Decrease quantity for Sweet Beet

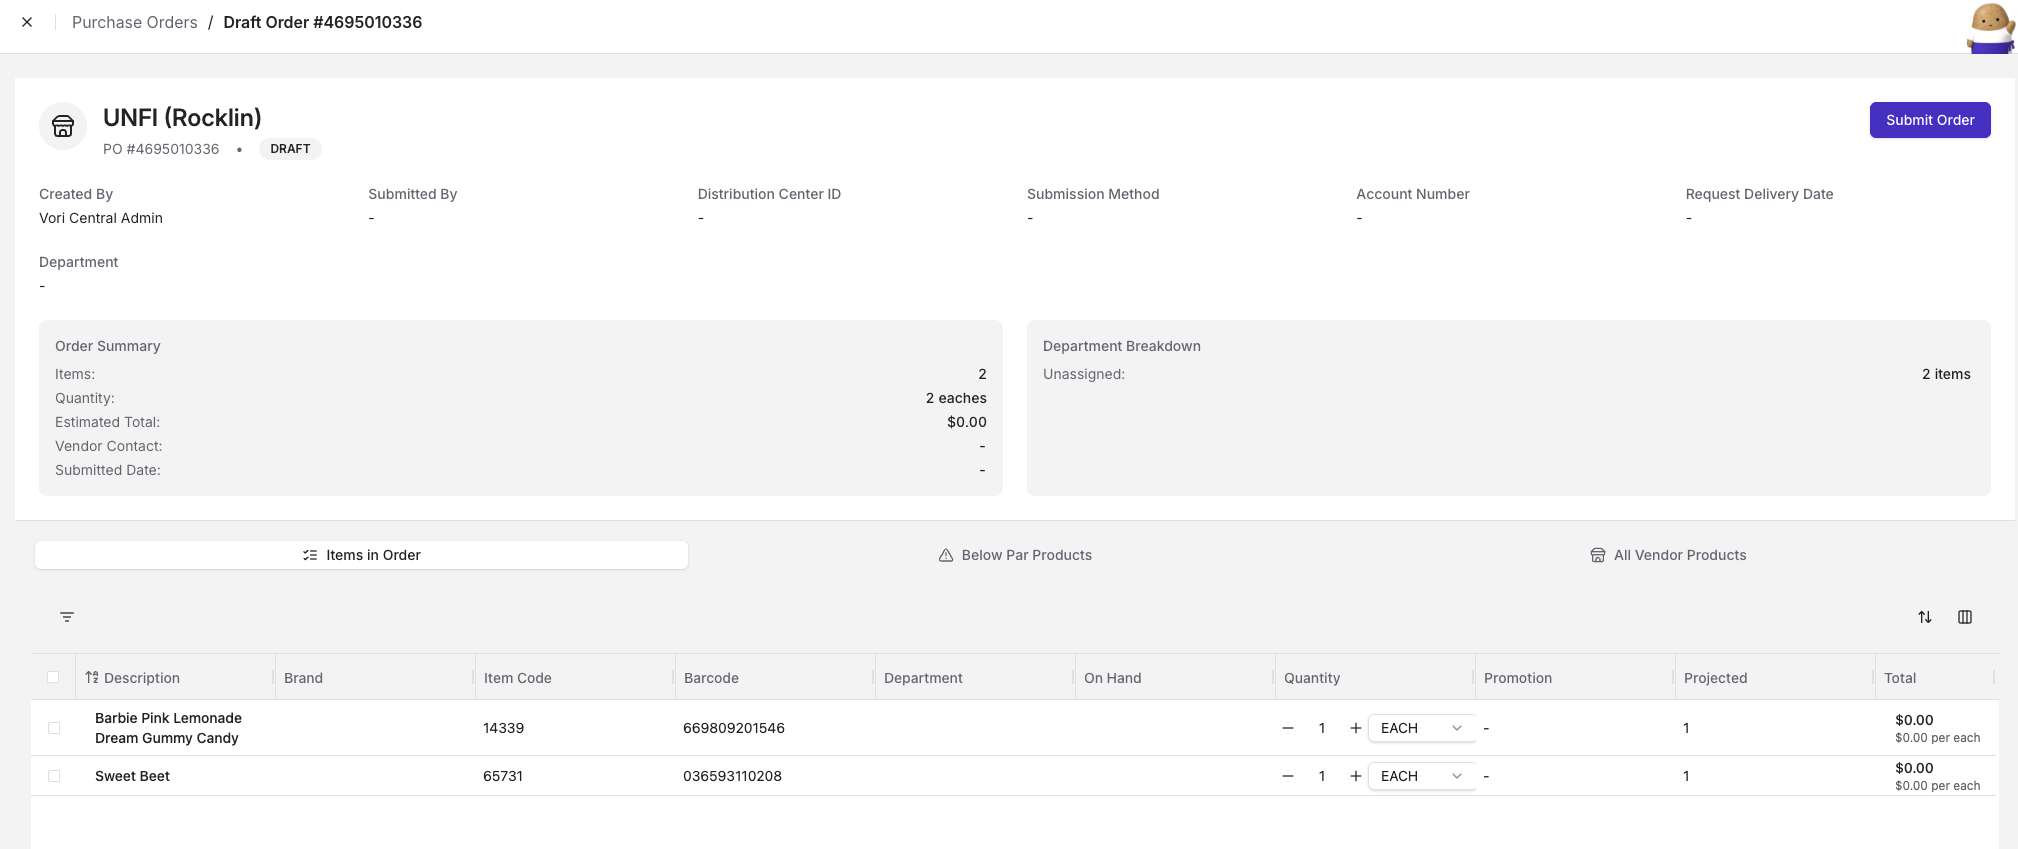(1288, 776)
